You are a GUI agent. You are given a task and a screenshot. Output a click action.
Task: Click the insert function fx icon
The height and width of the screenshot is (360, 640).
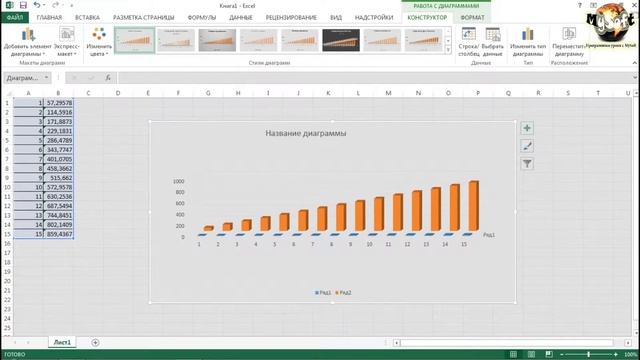pos(108,78)
